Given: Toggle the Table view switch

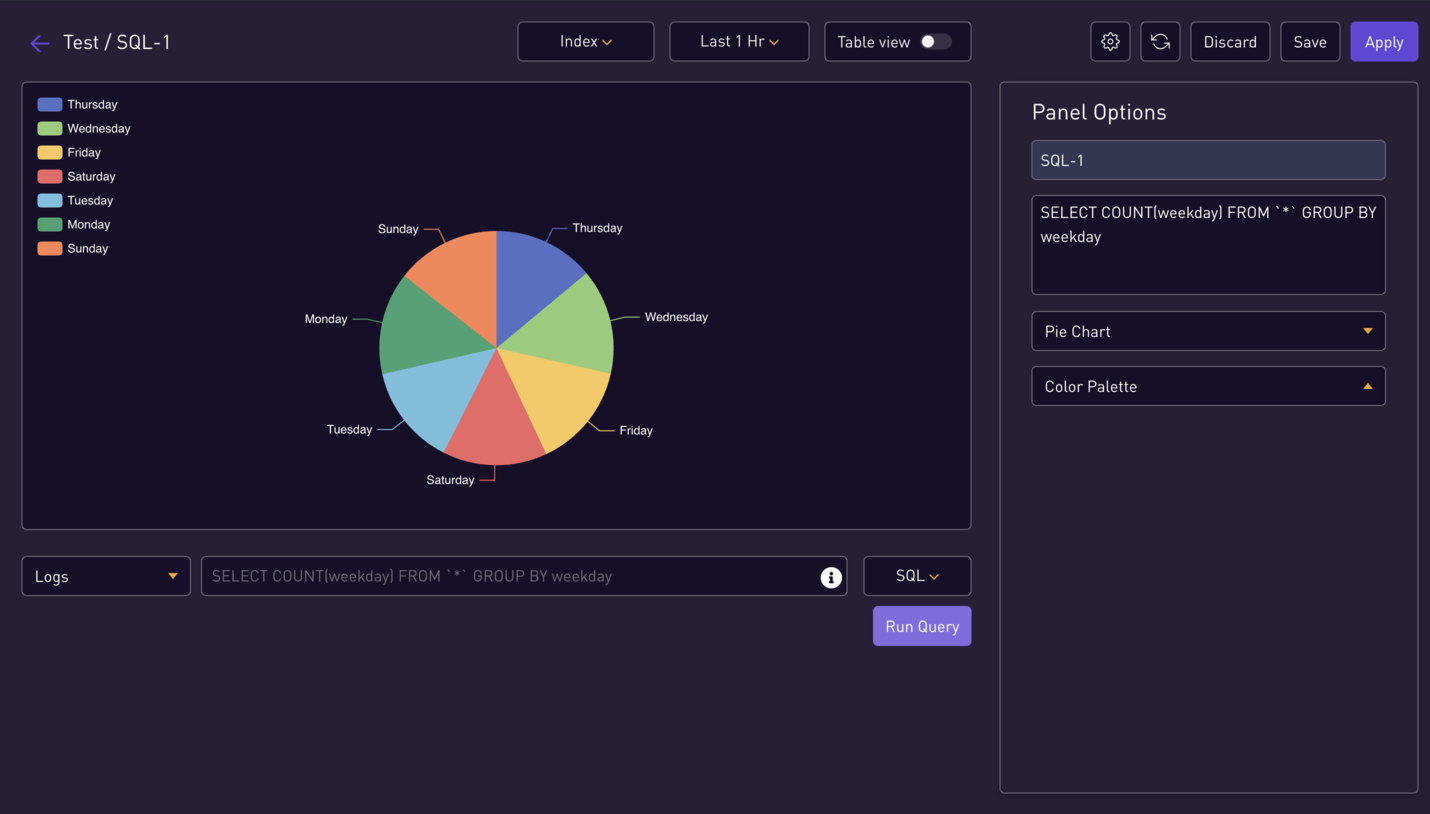Looking at the screenshot, I should [936, 42].
